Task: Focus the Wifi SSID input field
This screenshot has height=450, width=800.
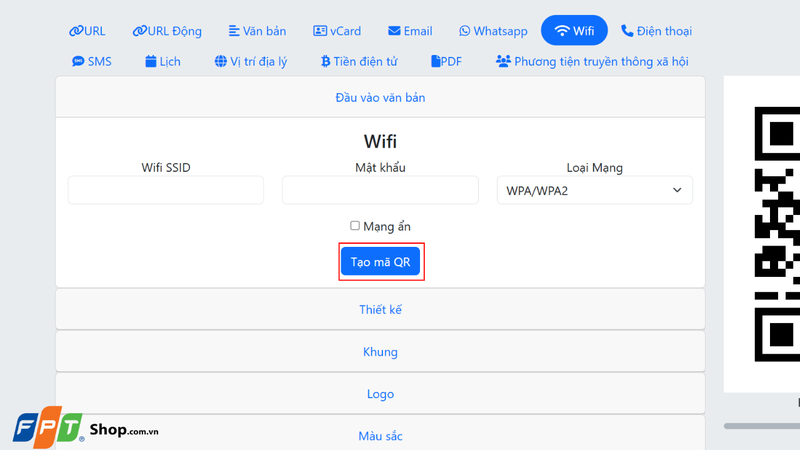Action: pyautogui.click(x=166, y=190)
